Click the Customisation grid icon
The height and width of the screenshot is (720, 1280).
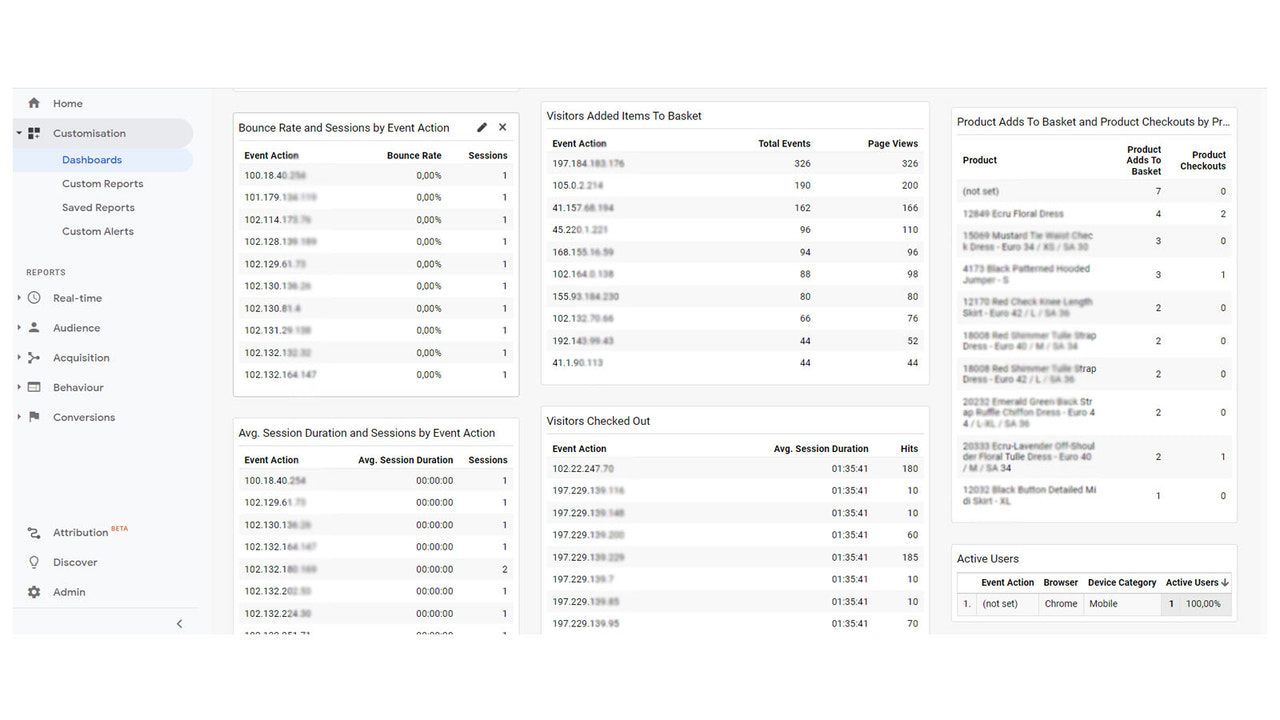click(x=34, y=133)
